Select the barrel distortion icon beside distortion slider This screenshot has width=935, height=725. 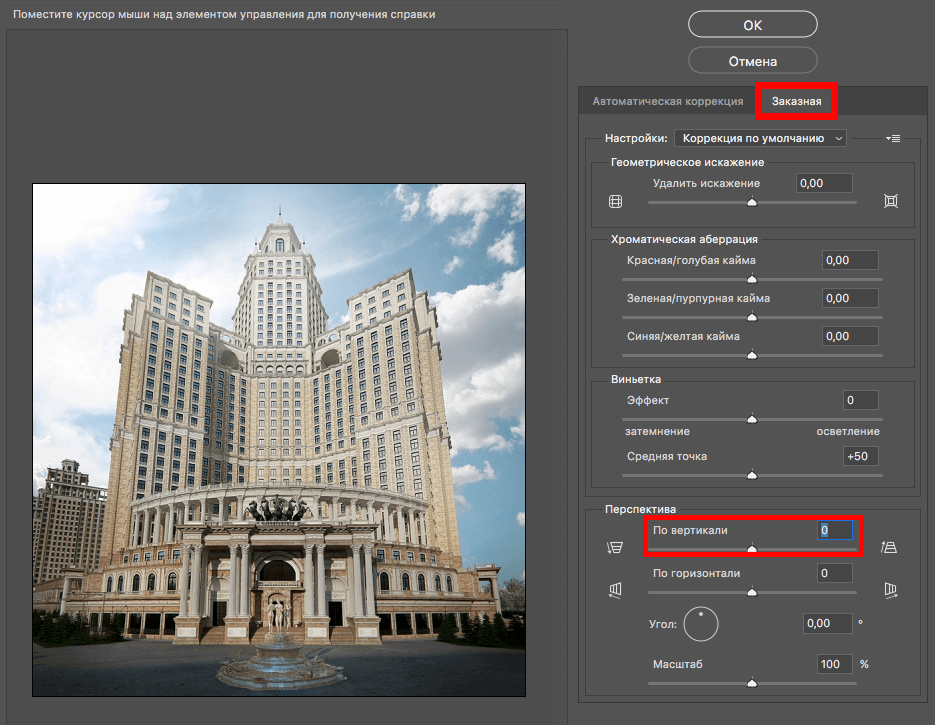616,200
